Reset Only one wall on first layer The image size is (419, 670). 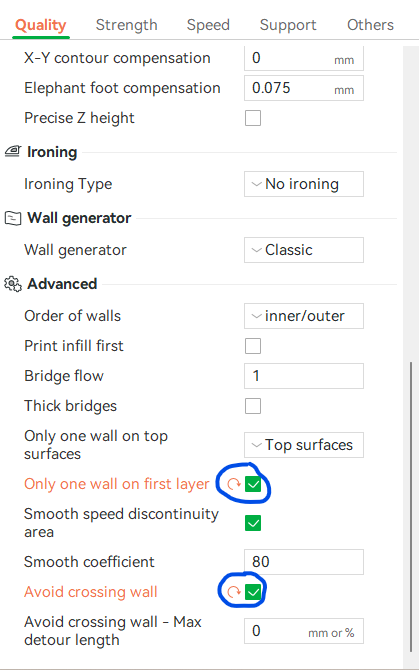click(234, 484)
